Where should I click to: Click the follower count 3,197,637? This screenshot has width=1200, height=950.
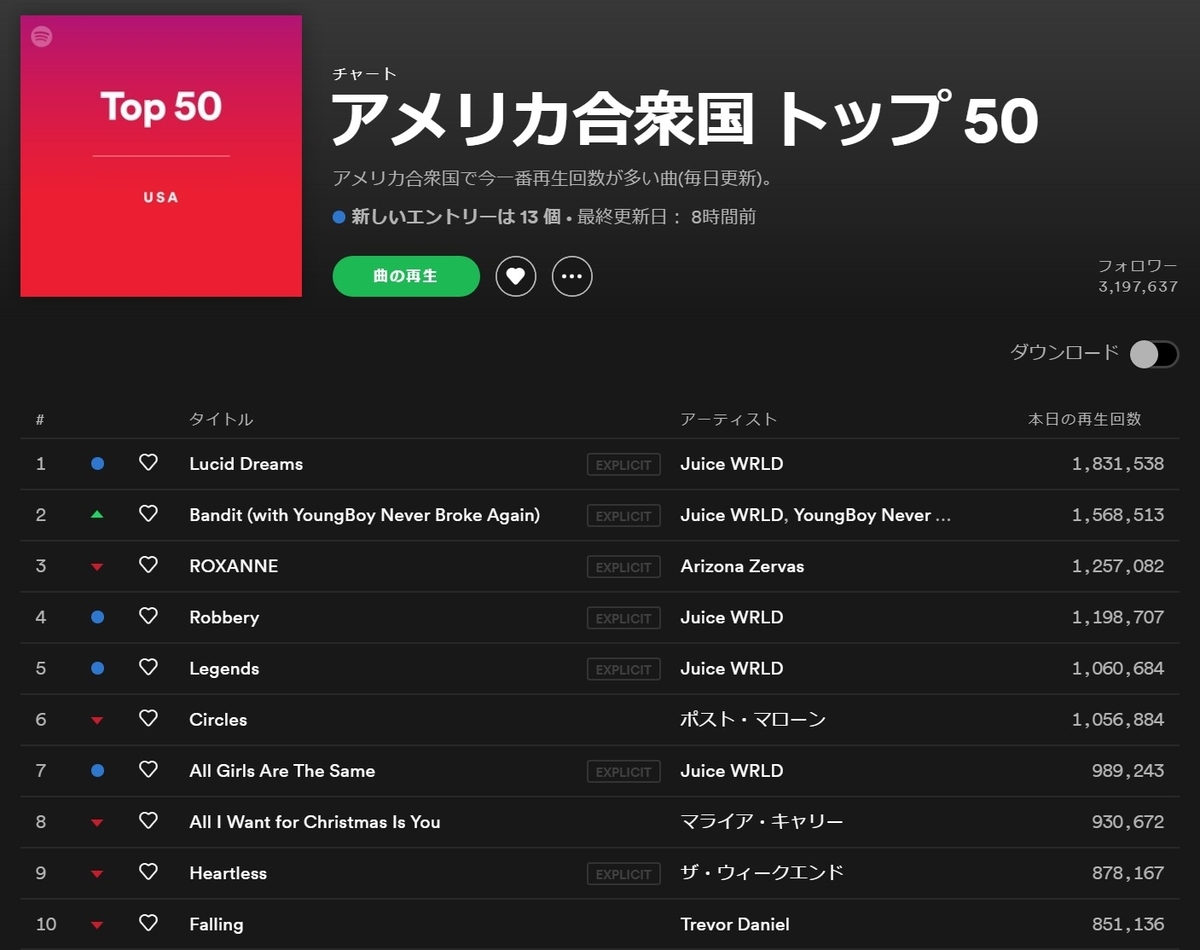(1138, 286)
